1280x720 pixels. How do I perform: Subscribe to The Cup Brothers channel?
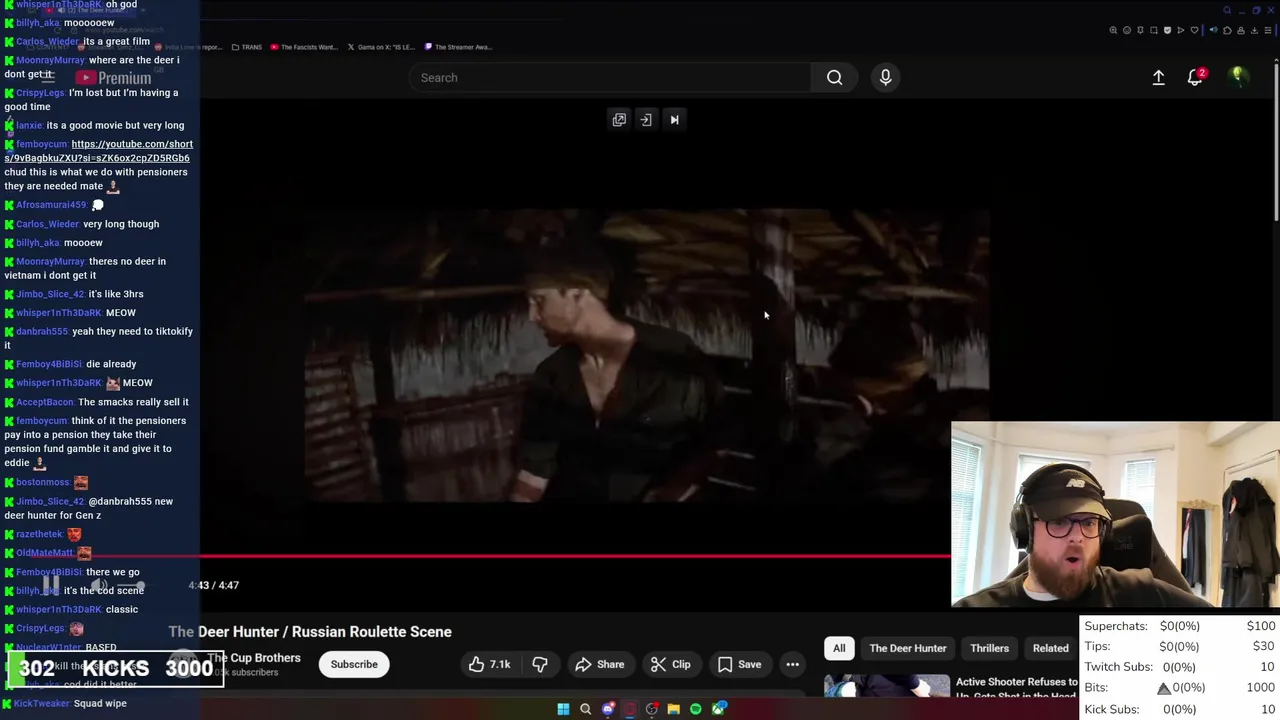354,664
